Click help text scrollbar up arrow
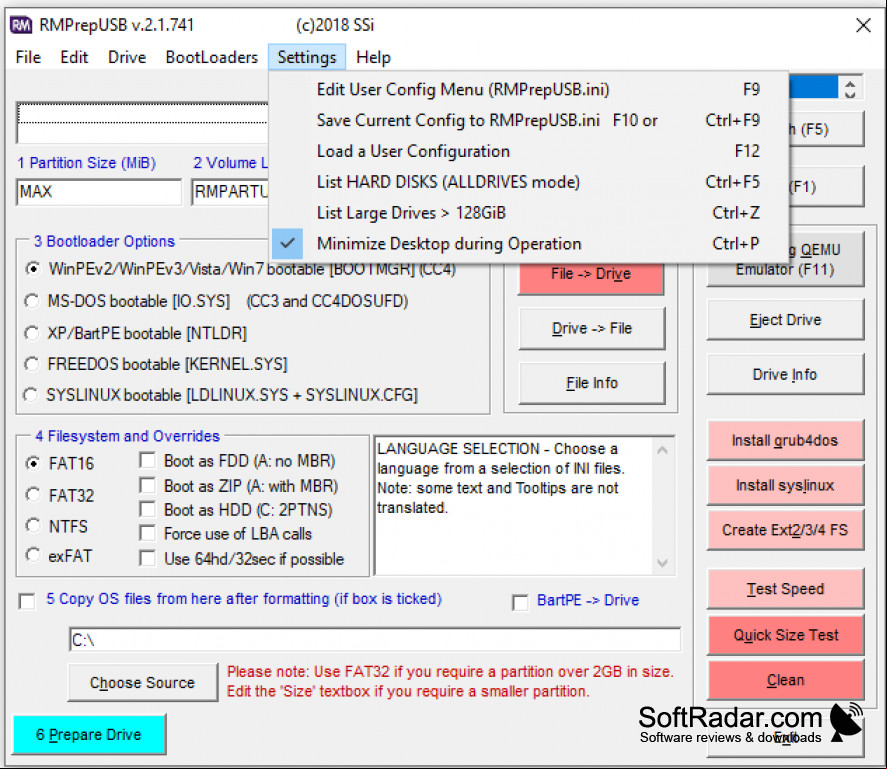Image resolution: width=887 pixels, height=769 pixels. (x=662, y=450)
